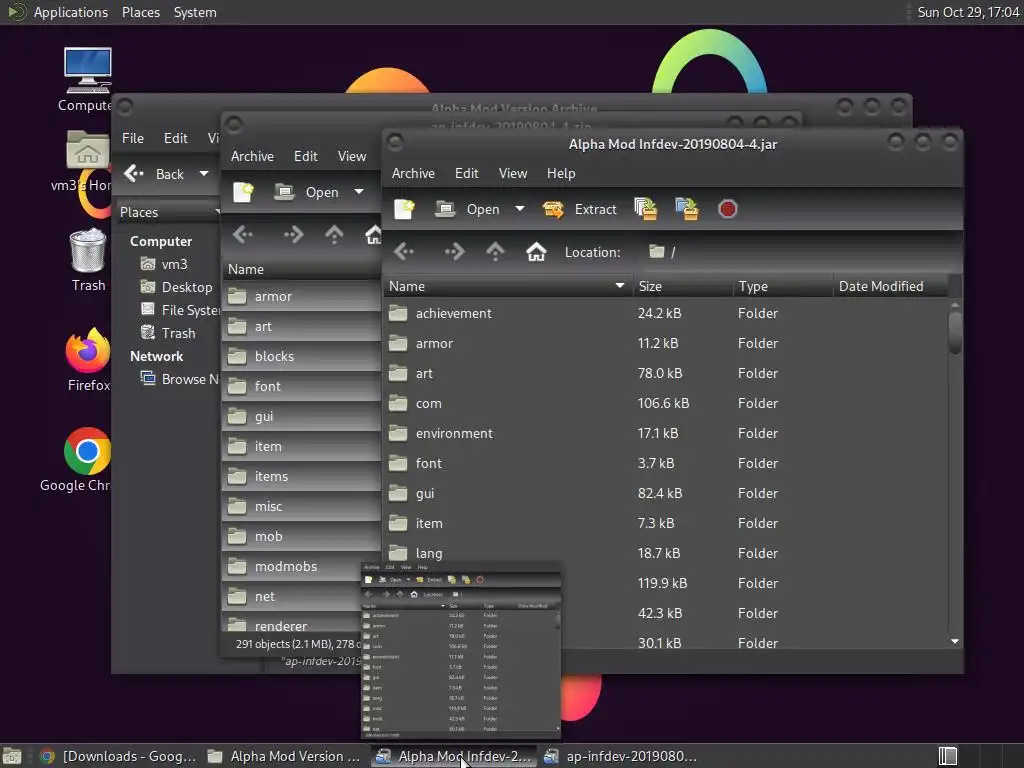Image resolution: width=1024 pixels, height=768 pixels.
Task: Expand the Open recent dropdown arrow in the jar window
Action: point(520,209)
